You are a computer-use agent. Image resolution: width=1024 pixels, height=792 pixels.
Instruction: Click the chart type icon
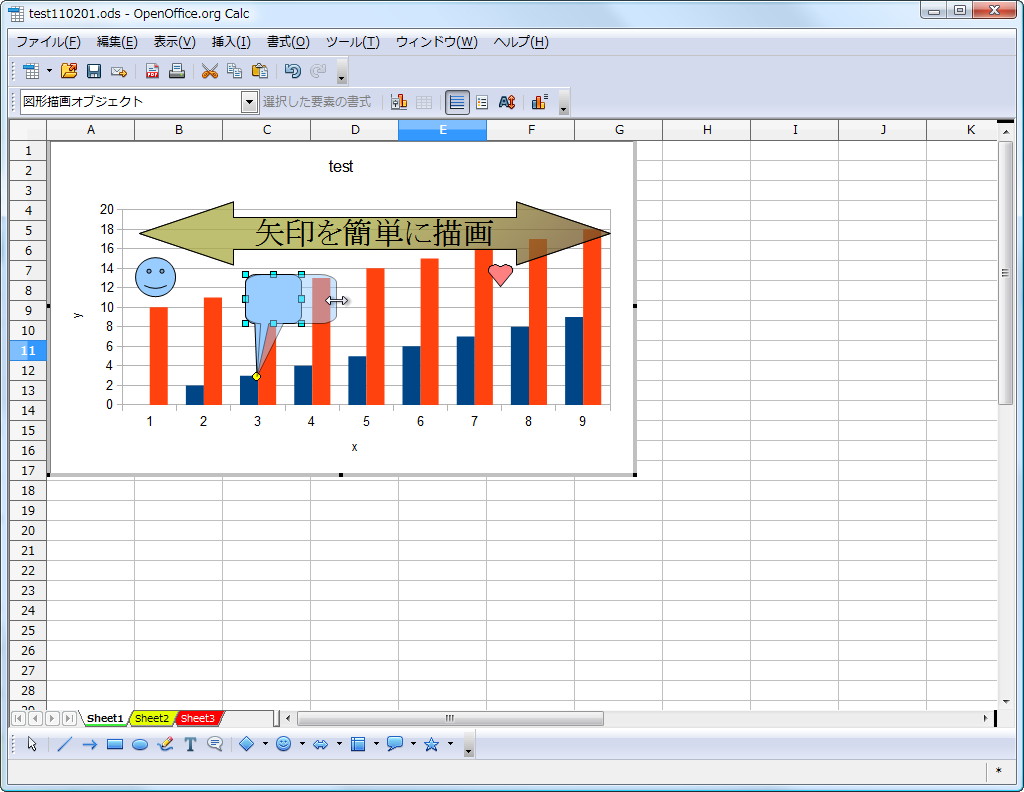(399, 103)
